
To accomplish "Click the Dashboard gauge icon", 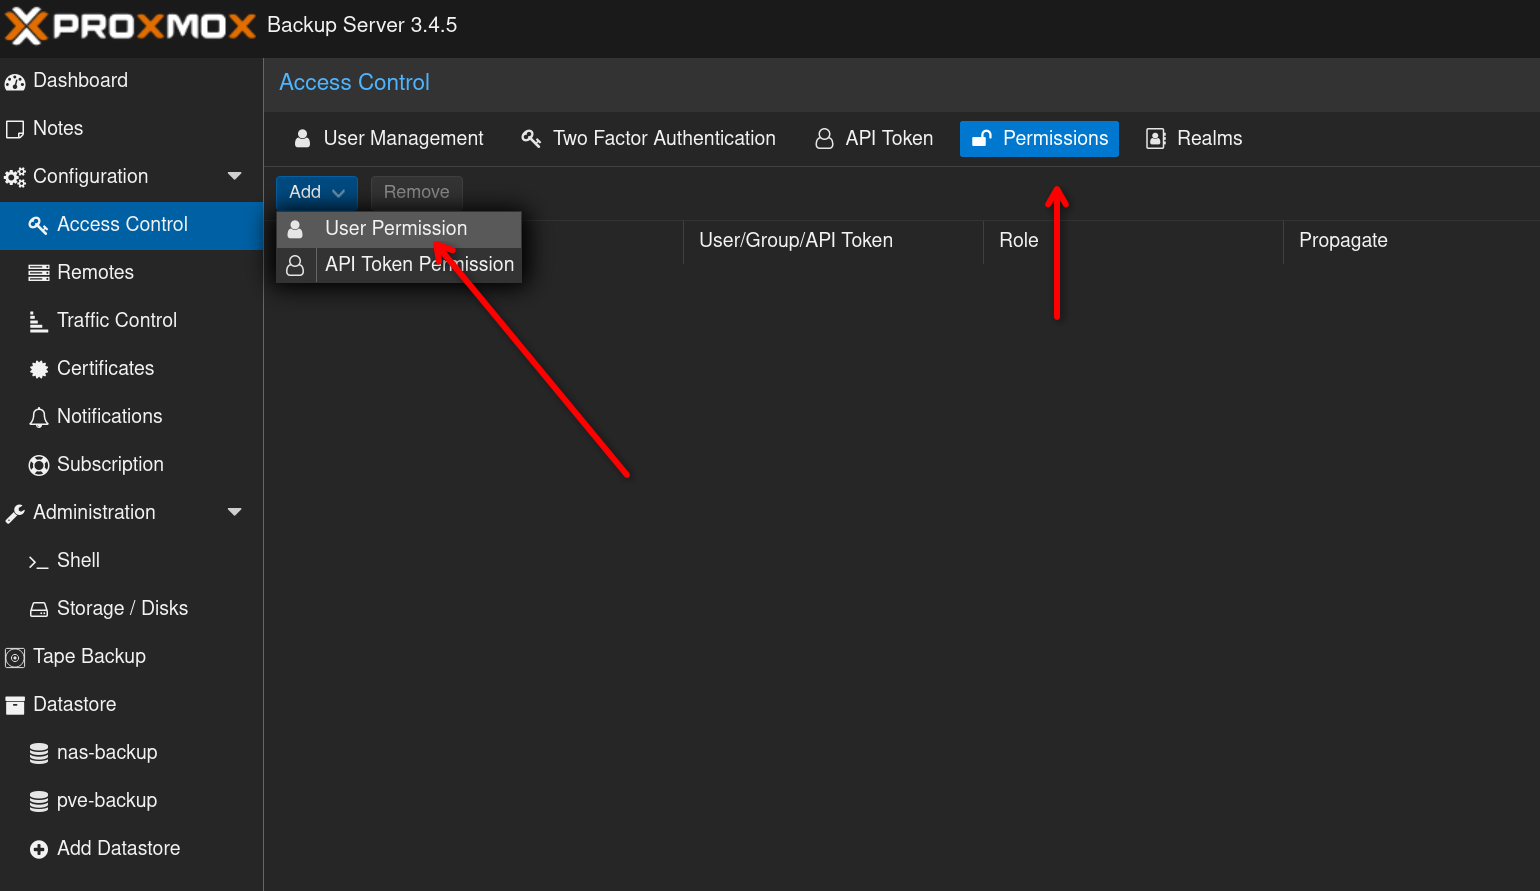I will [x=15, y=82].
